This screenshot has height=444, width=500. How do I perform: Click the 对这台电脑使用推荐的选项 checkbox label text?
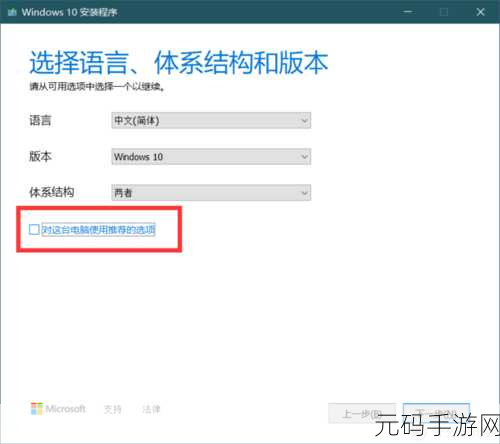pyautogui.click(x=98, y=230)
